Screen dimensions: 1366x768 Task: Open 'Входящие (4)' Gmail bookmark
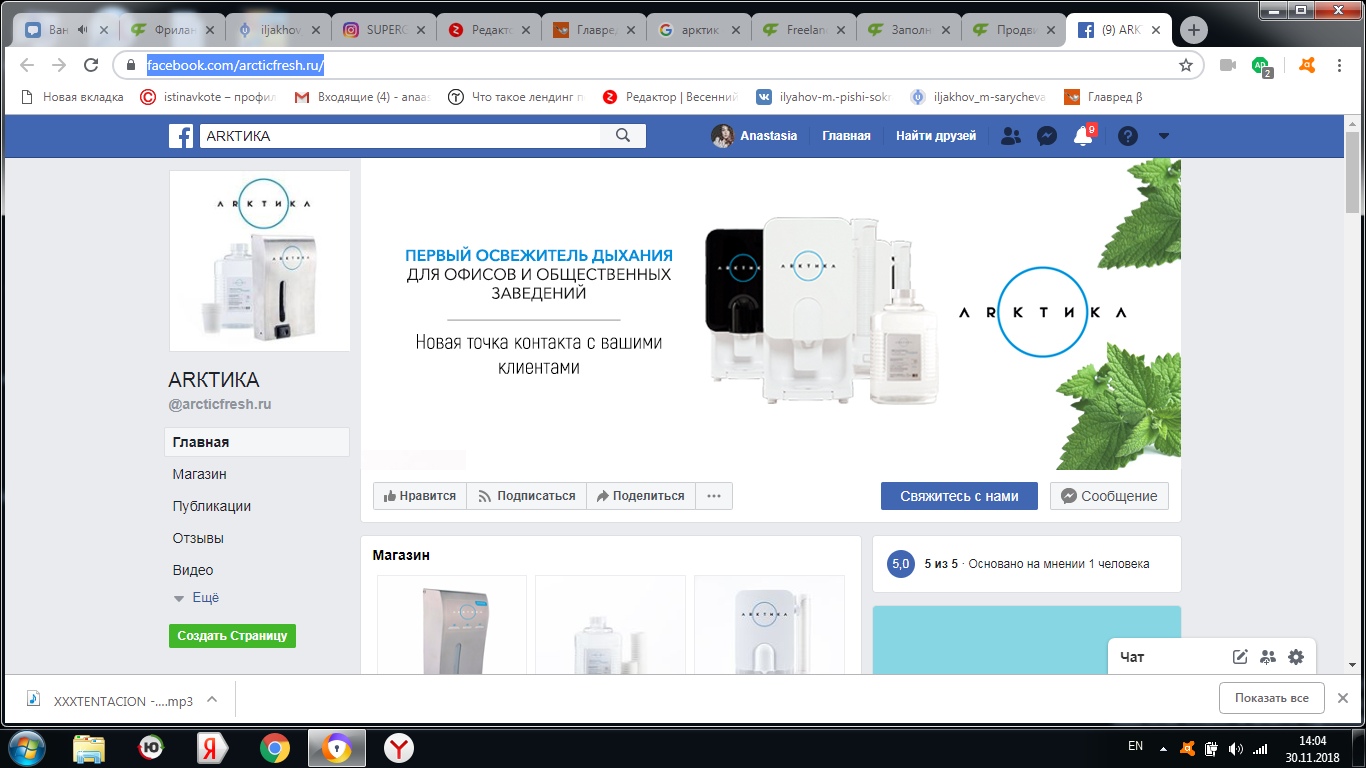(364, 97)
